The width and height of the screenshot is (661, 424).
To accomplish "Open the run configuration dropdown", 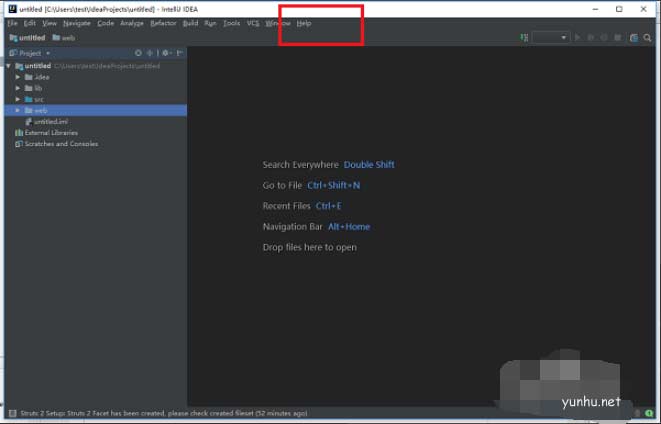I will tap(550, 37).
